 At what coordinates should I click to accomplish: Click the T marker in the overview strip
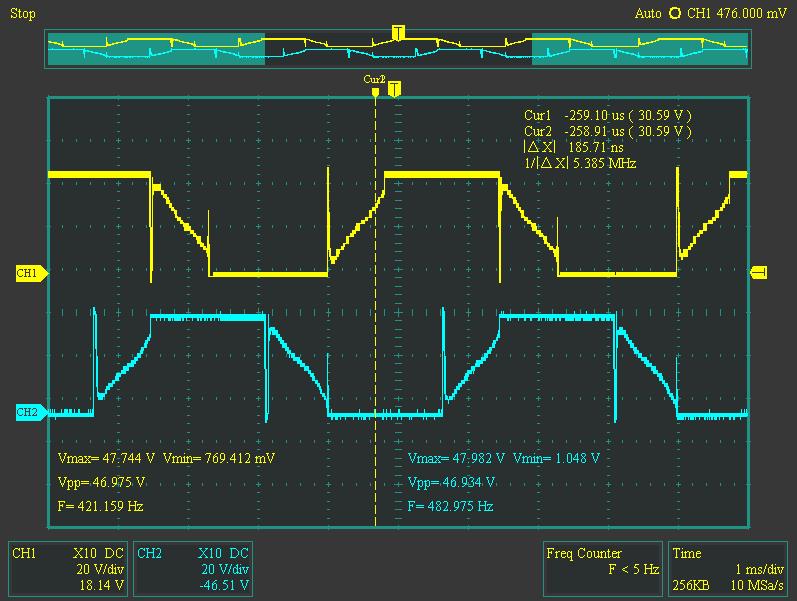coord(398,34)
